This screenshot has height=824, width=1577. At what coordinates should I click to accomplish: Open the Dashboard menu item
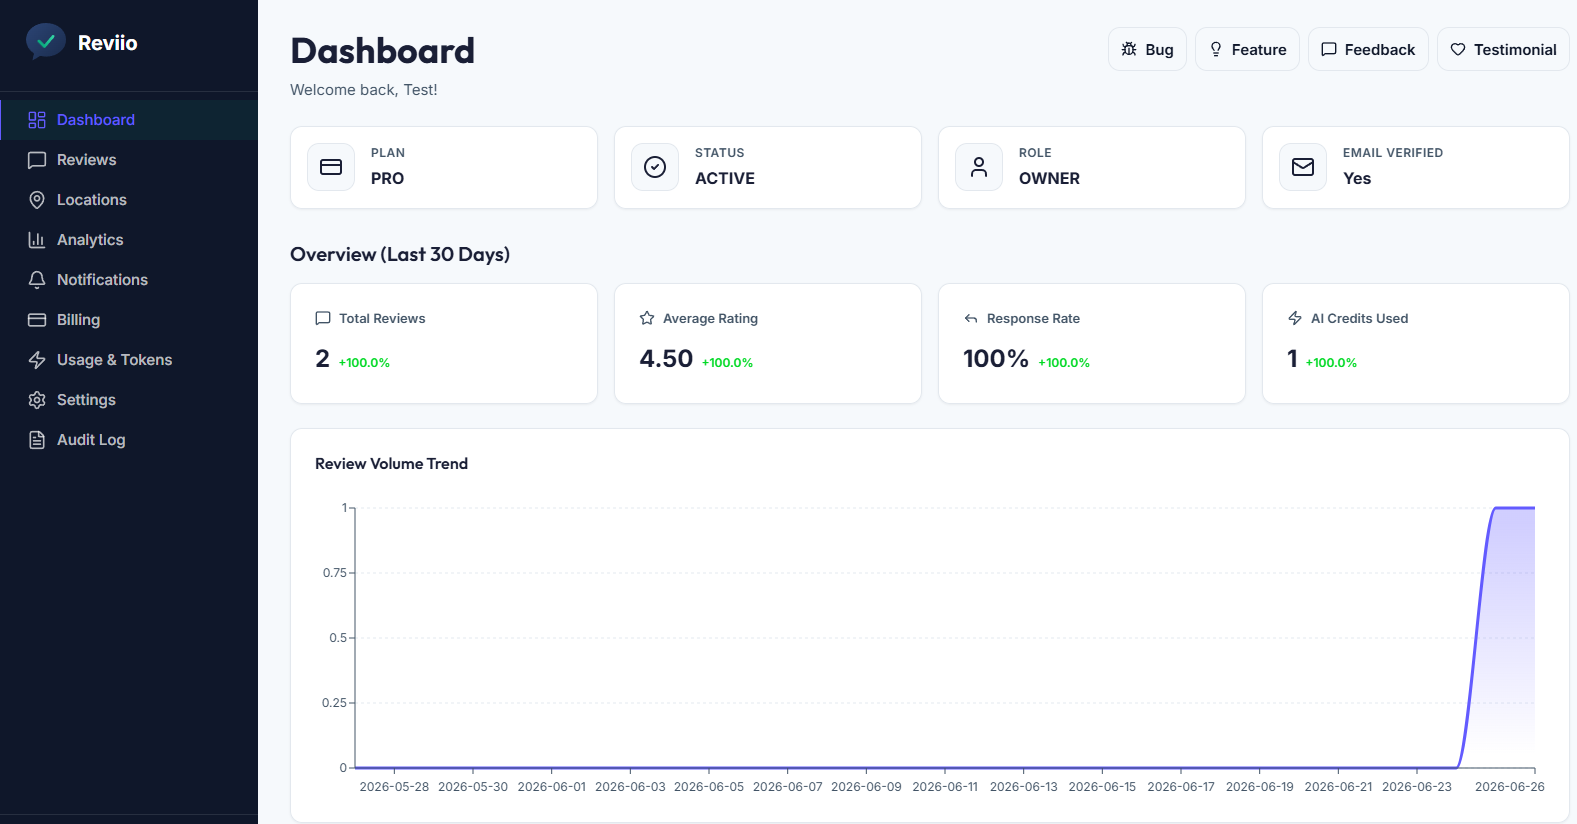point(129,120)
